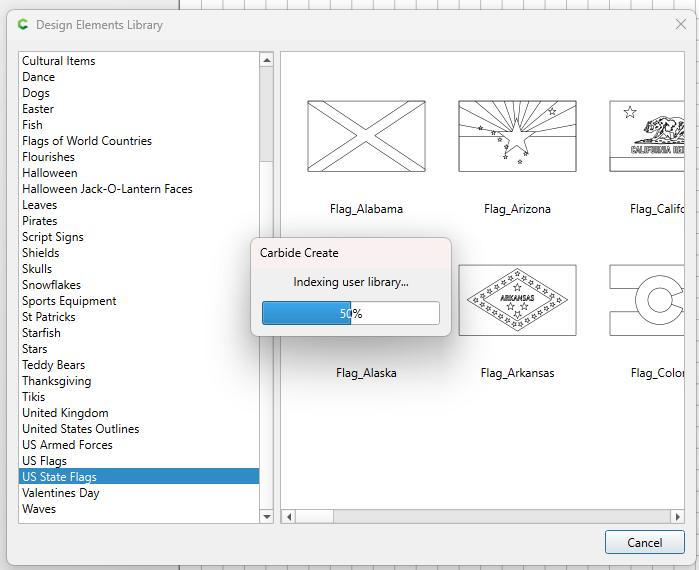Open the Skulls category
This screenshot has height=570, width=699.
click(x=139, y=269)
